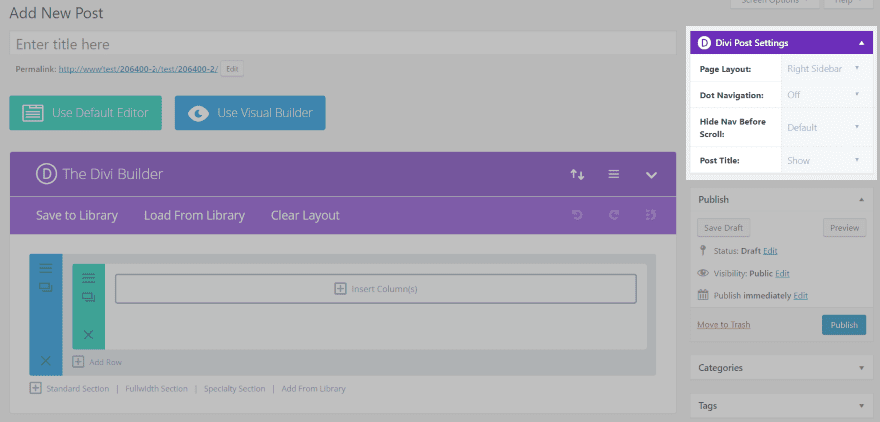Click the eye icon on Use Visual Builder
This screenshot has height=422, width=880.
pyautogui.click(x=198, y=113)
